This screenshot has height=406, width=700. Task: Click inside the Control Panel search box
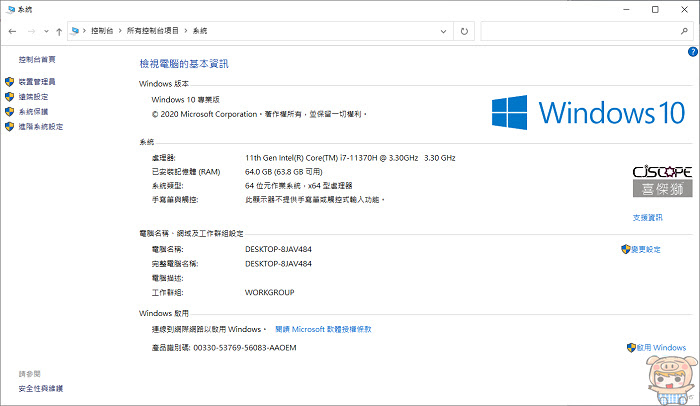tap(579, 31)
